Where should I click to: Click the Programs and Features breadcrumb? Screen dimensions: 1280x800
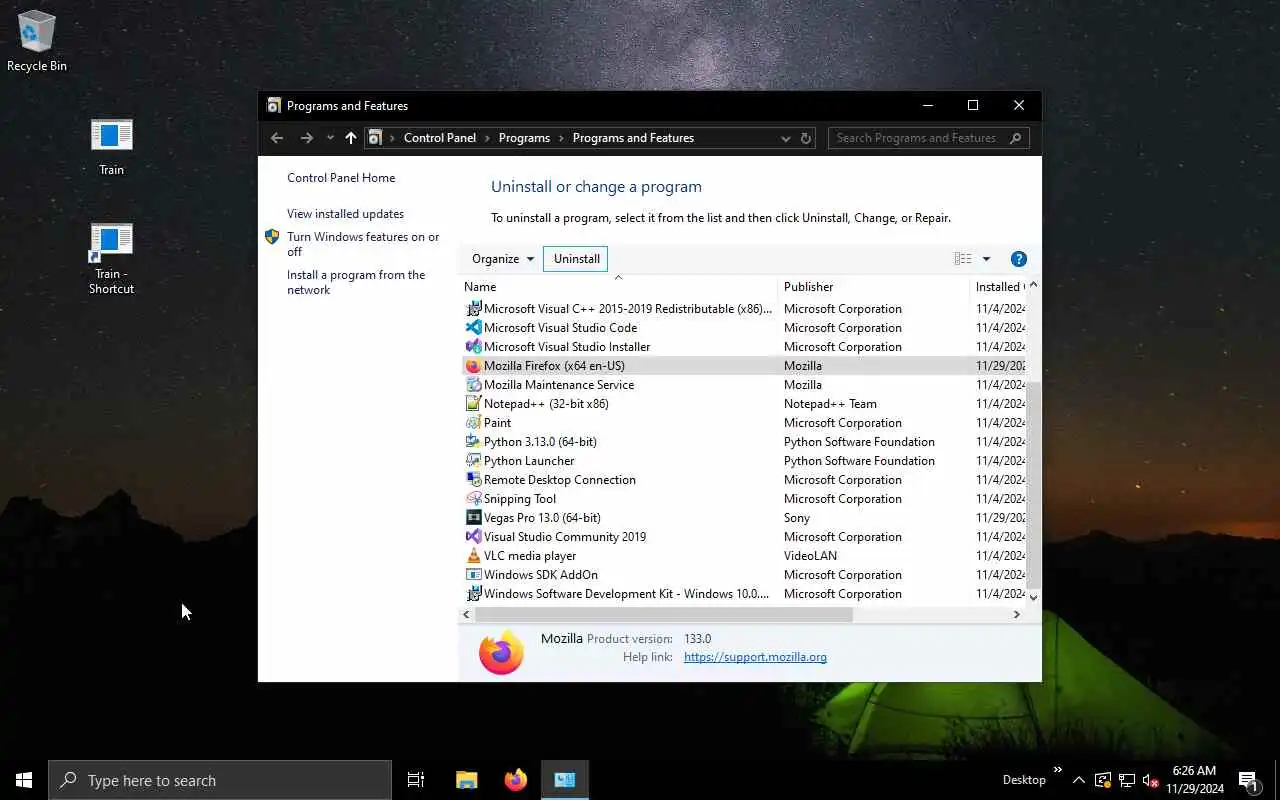pyautogui.click(x=633, y=138)
